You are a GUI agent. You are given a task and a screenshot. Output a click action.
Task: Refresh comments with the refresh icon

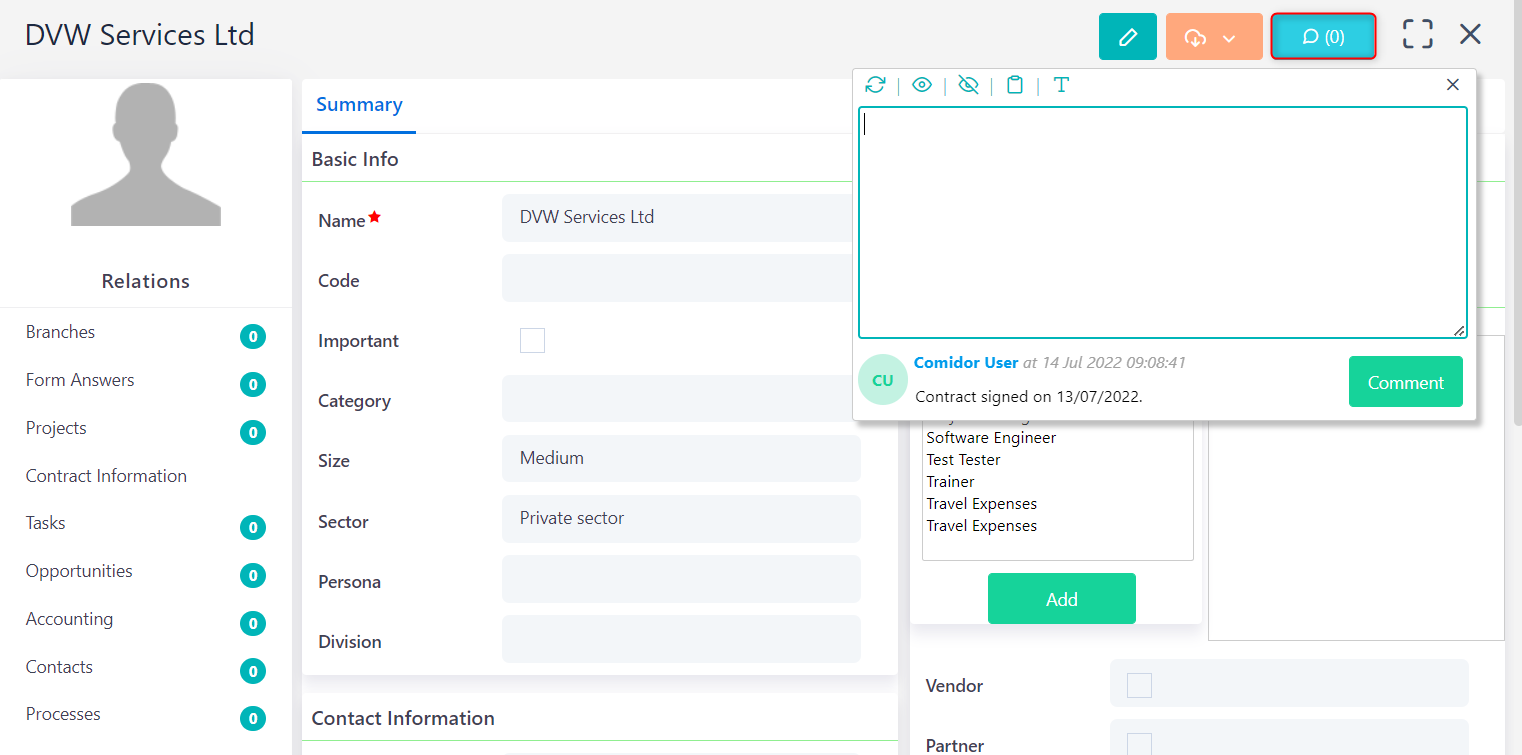point(875,85)
